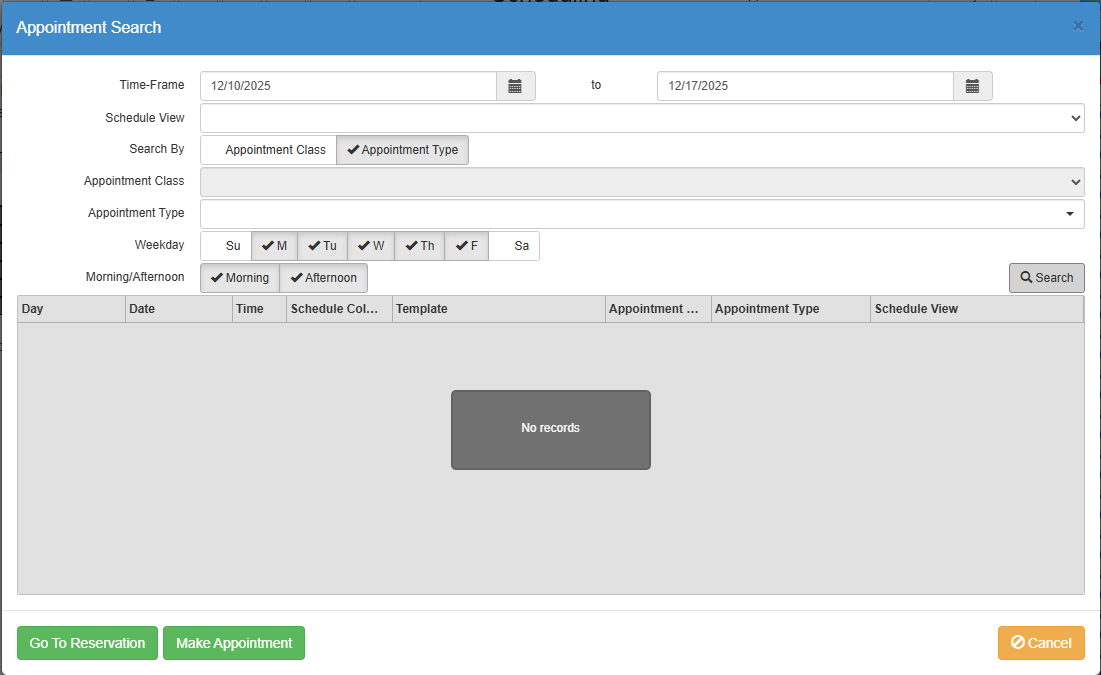1101x675 pixels.
Task: Enable Saturday in the Weekday filter
Action: pos(514,246)
